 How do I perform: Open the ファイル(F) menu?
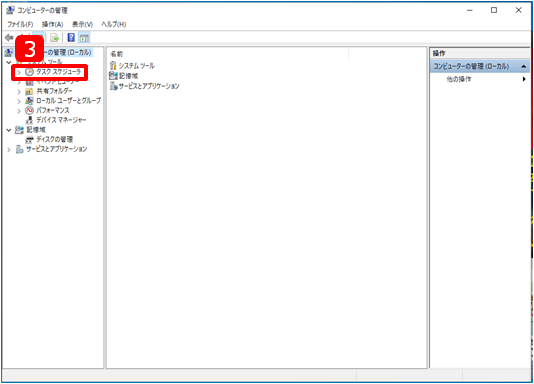tap(20, 25)
